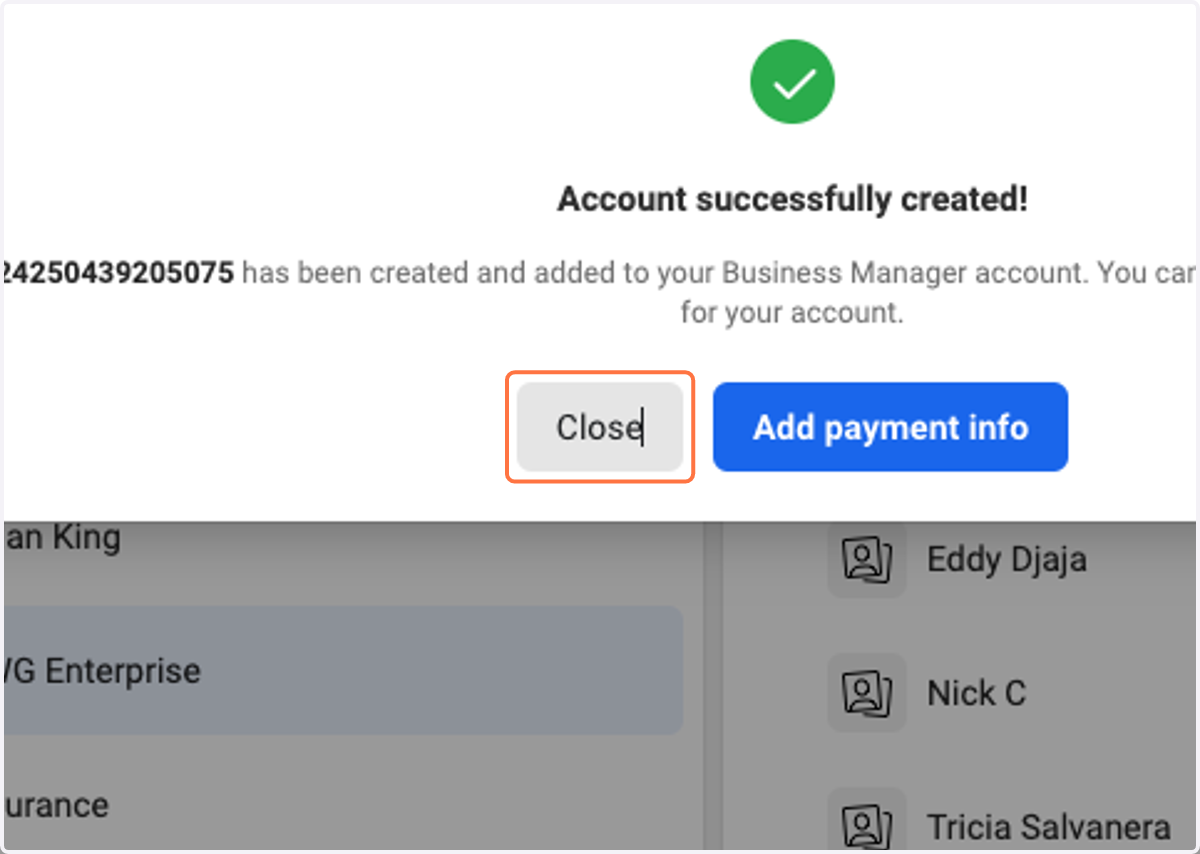Select the Eddy Djaja name

1006,559
